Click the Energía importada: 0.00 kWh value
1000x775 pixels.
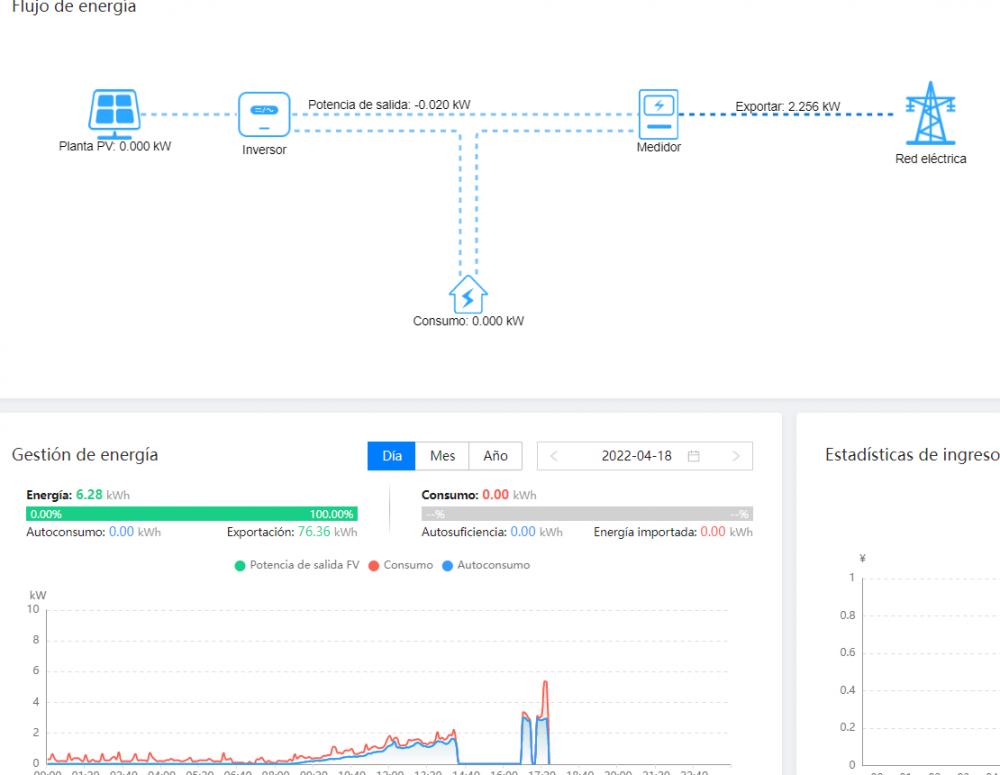pos(673,531)
